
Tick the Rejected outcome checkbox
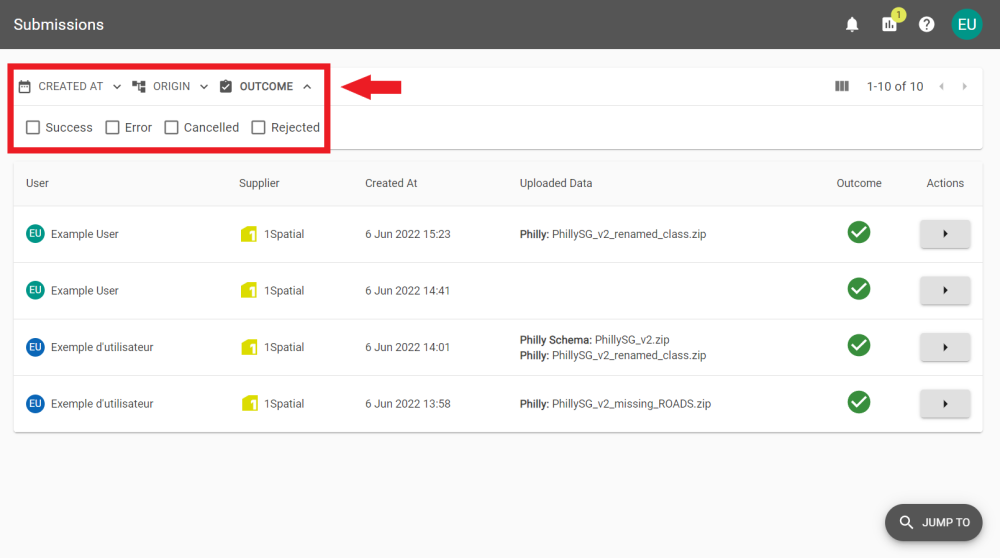click(x=258, y=128)
